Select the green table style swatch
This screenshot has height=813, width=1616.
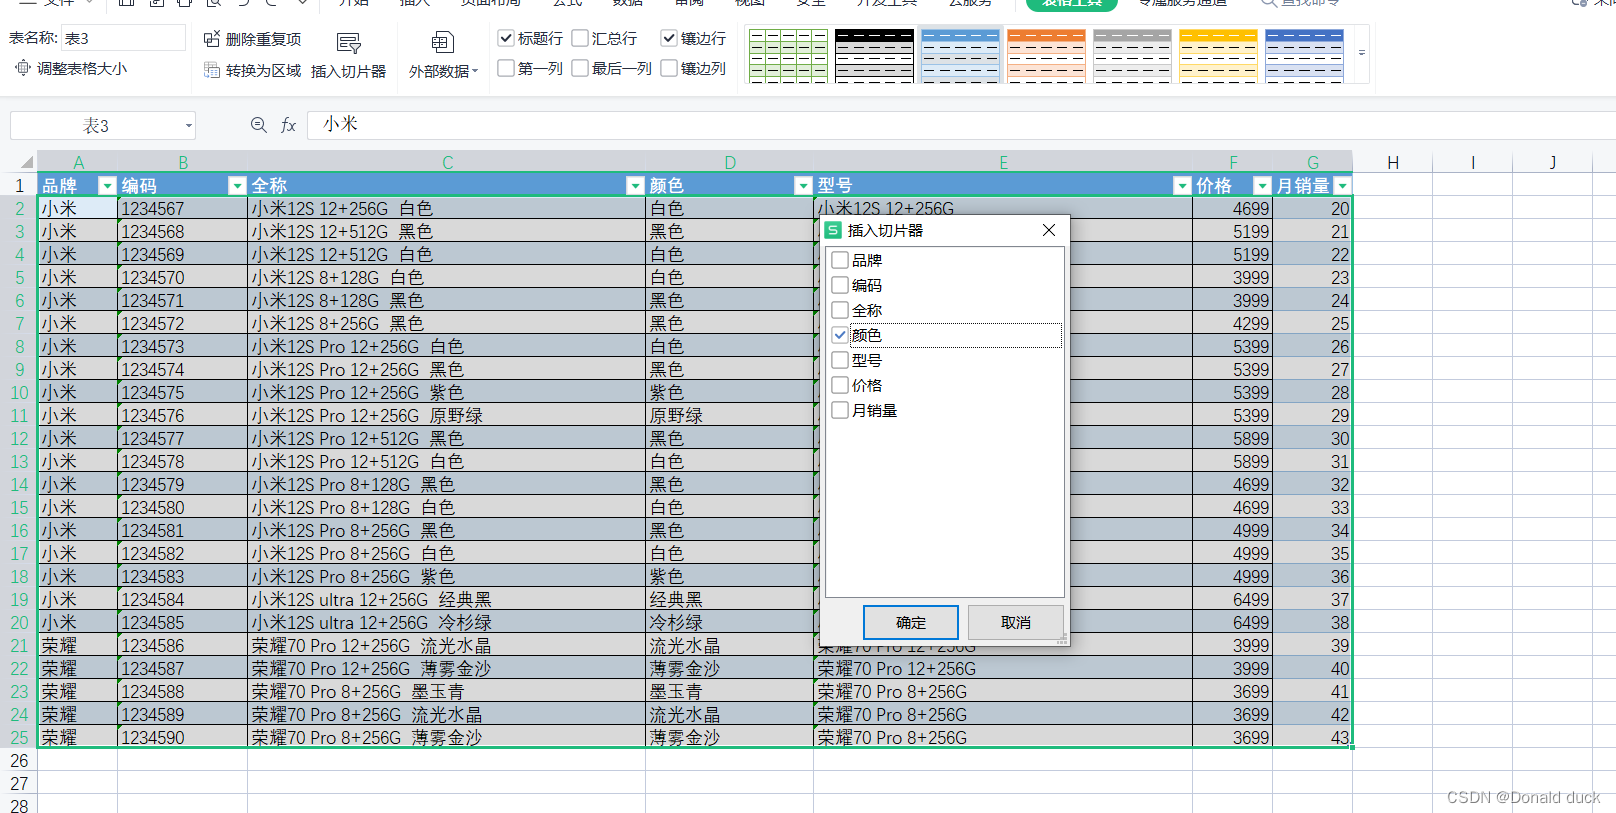788,56
